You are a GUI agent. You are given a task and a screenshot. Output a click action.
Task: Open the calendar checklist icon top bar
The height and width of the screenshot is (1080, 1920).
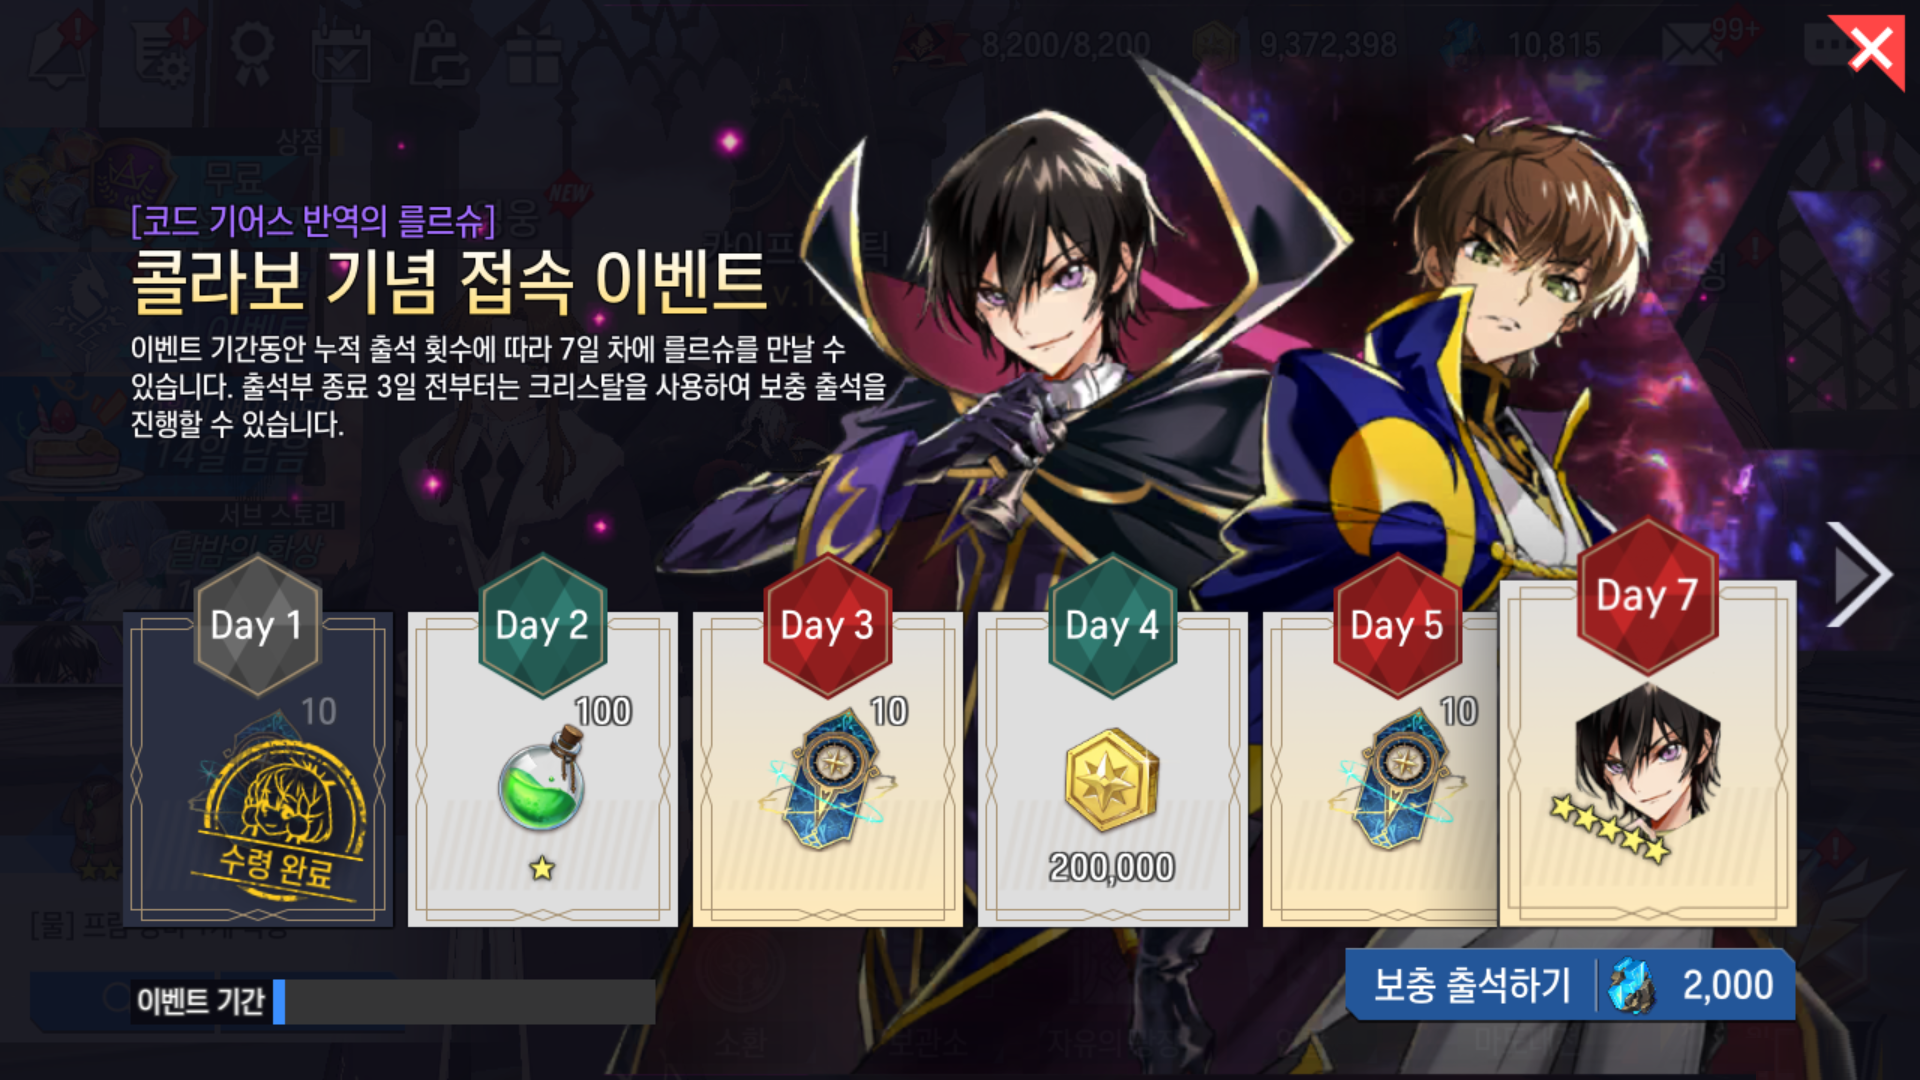point(340,55)
